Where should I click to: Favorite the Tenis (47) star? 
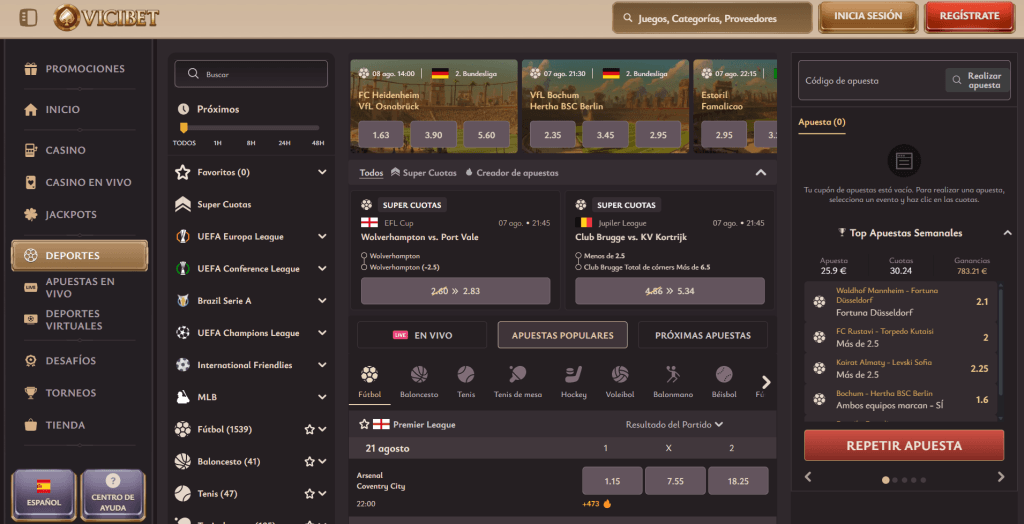(x=310, y=493)
